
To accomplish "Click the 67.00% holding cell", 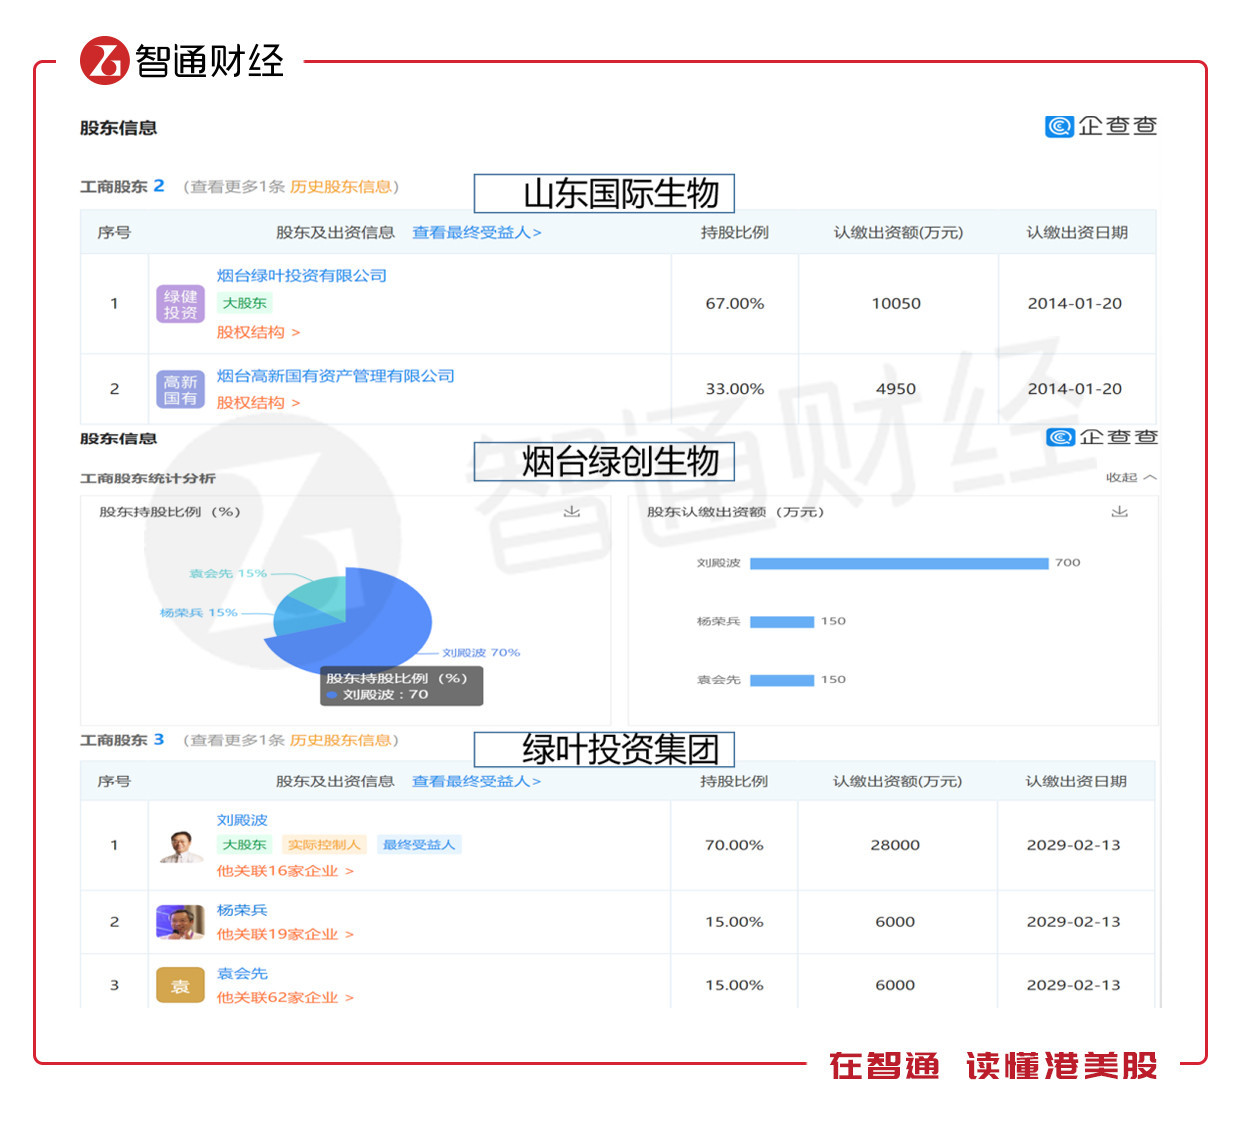I will (x=735, y=304).
